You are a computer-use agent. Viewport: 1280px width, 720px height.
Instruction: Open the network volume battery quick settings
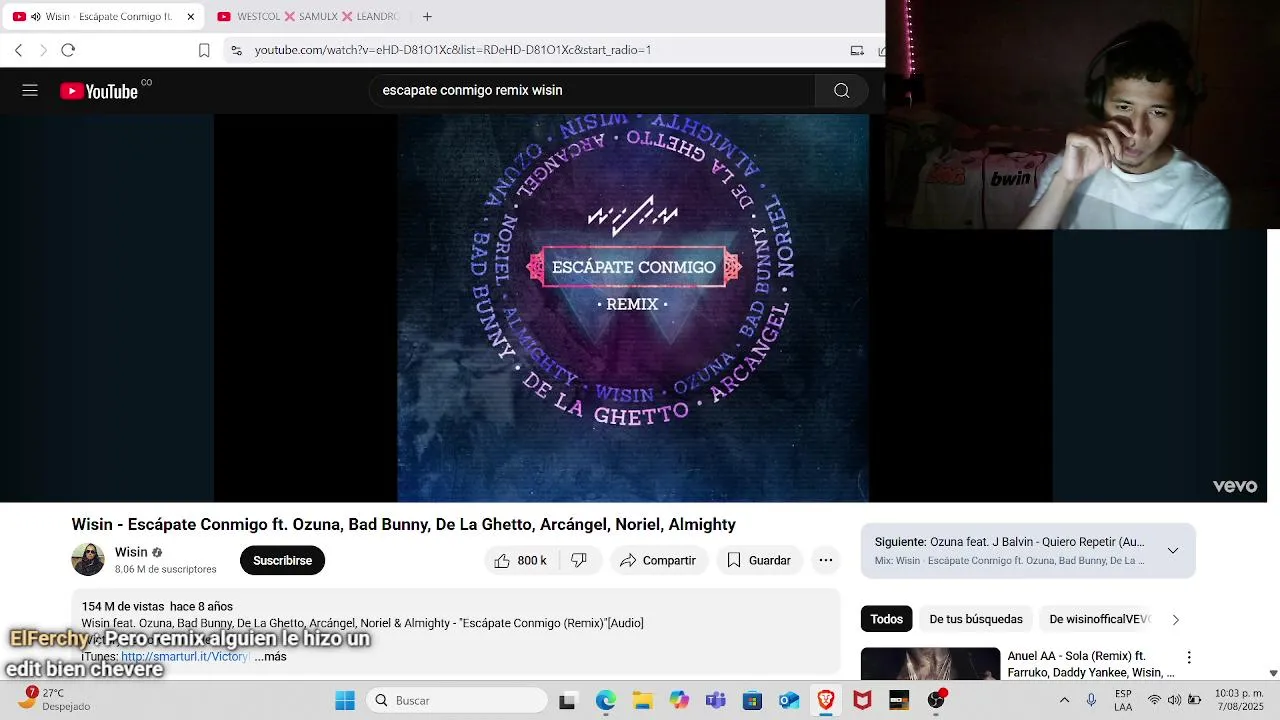pyautogui.click(x=1174, y=700)
